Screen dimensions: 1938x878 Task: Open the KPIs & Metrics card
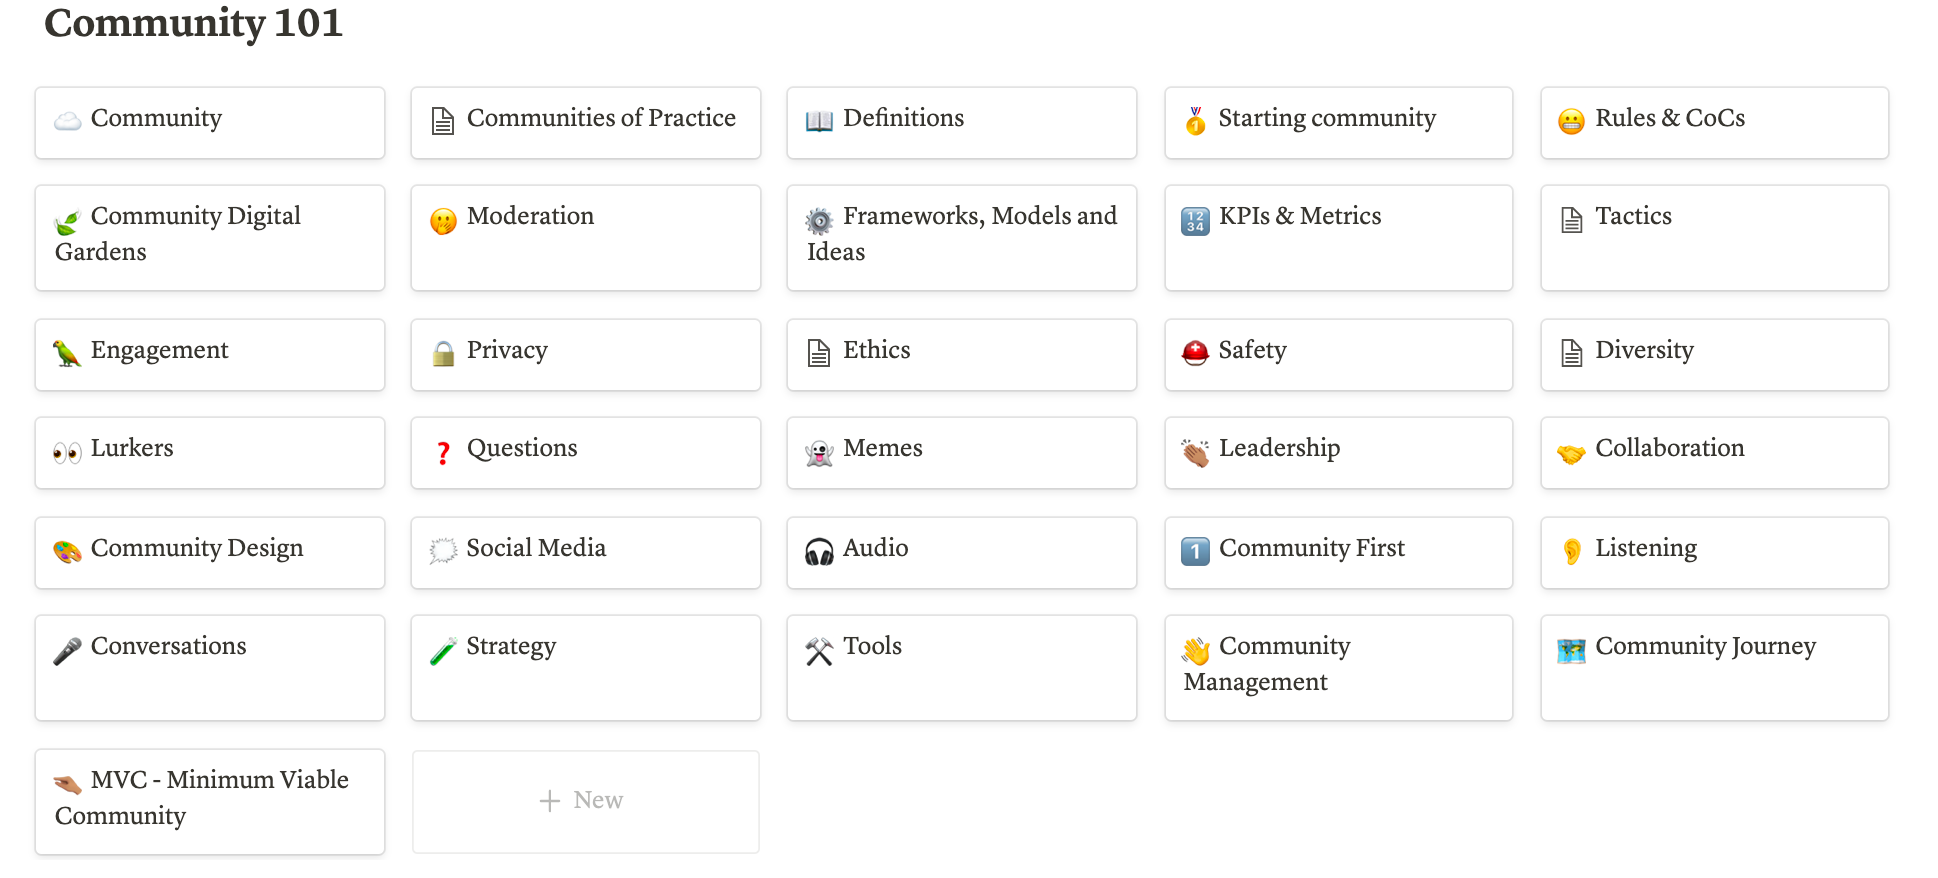[x=1338, y=238]
